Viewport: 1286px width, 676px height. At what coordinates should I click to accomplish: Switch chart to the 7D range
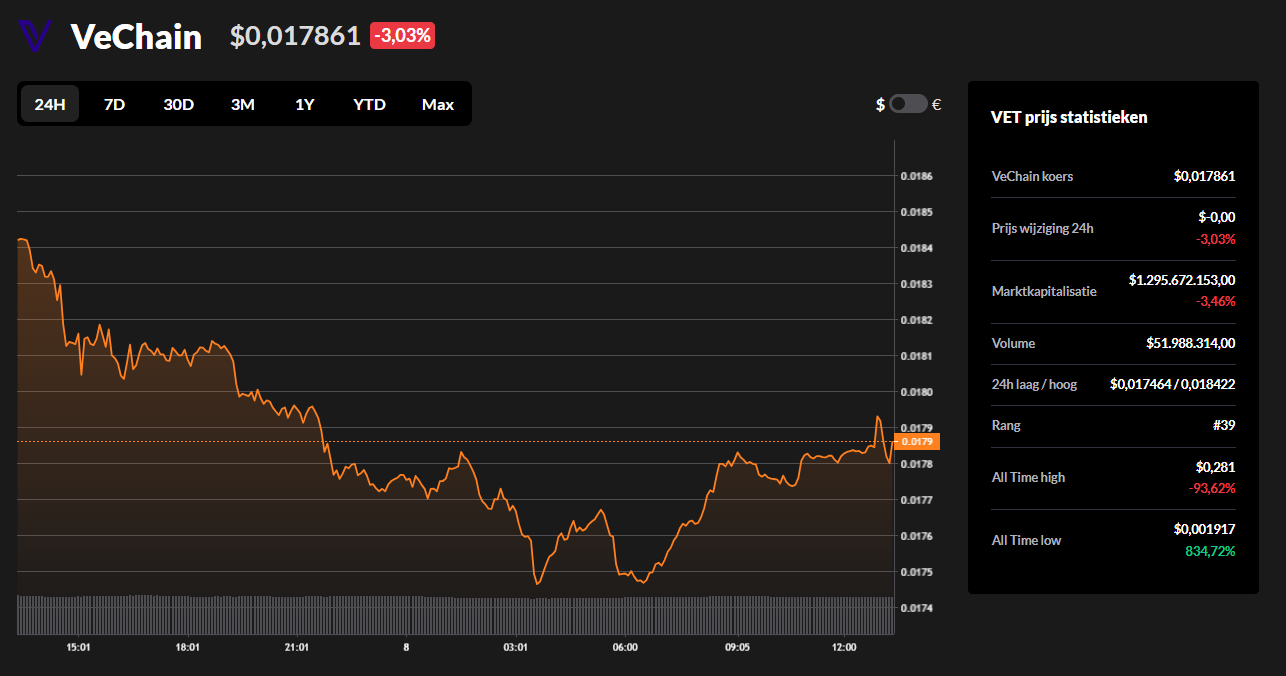point(114,104)
